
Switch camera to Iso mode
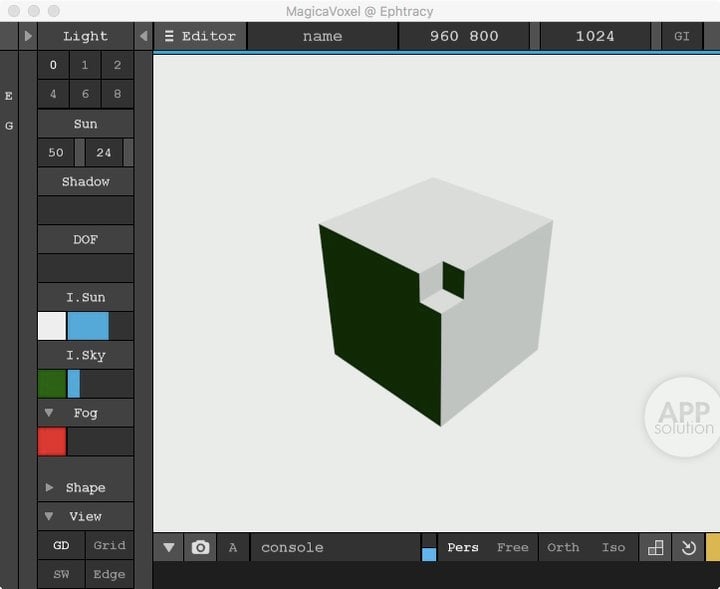tap(613, 547)
